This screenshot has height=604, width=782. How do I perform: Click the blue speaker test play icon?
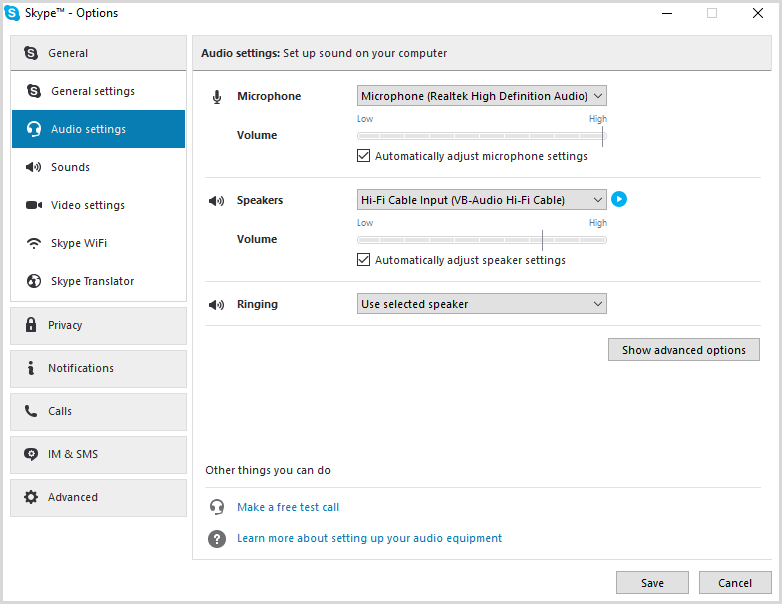[x=619, y=199]
